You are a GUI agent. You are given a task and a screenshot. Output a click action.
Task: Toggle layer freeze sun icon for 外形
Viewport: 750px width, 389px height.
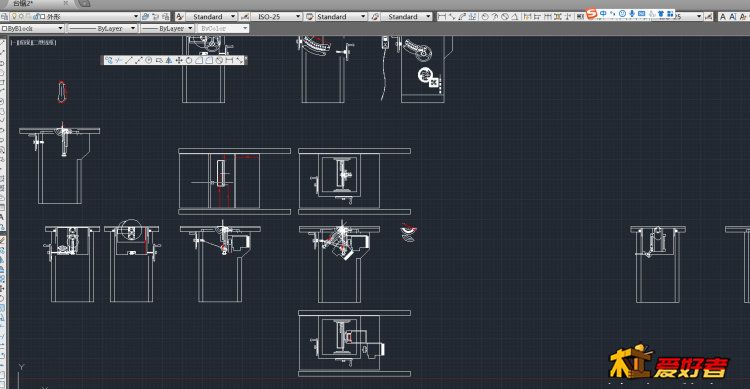pos(22,17)
